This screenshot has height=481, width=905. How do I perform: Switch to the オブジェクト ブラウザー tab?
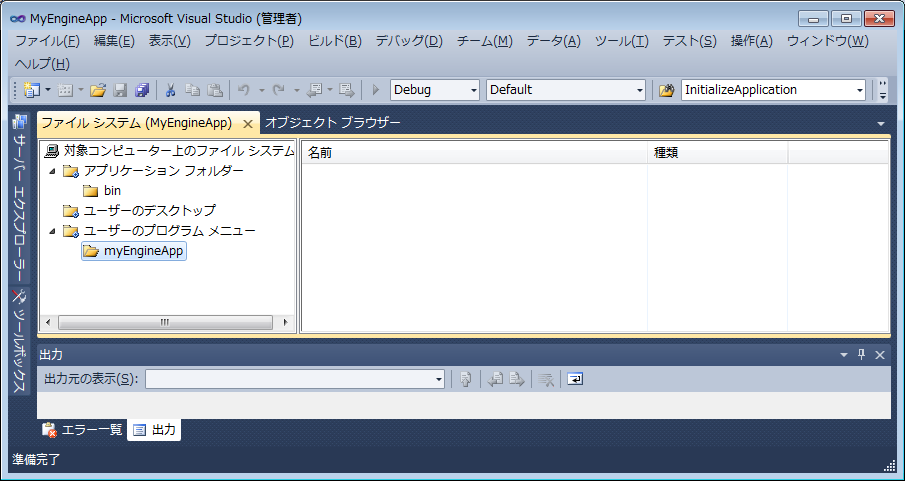[332, 123]
